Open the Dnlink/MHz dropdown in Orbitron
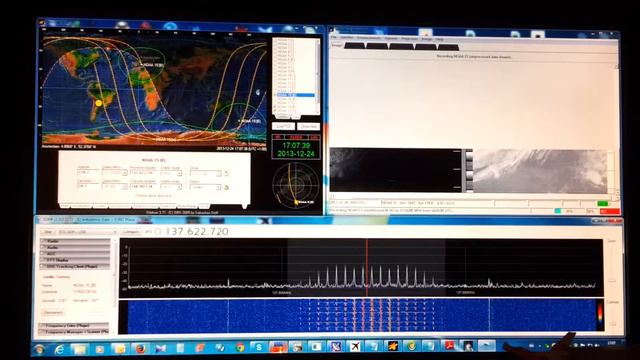The image size is (640, 360). coord(115,173)
